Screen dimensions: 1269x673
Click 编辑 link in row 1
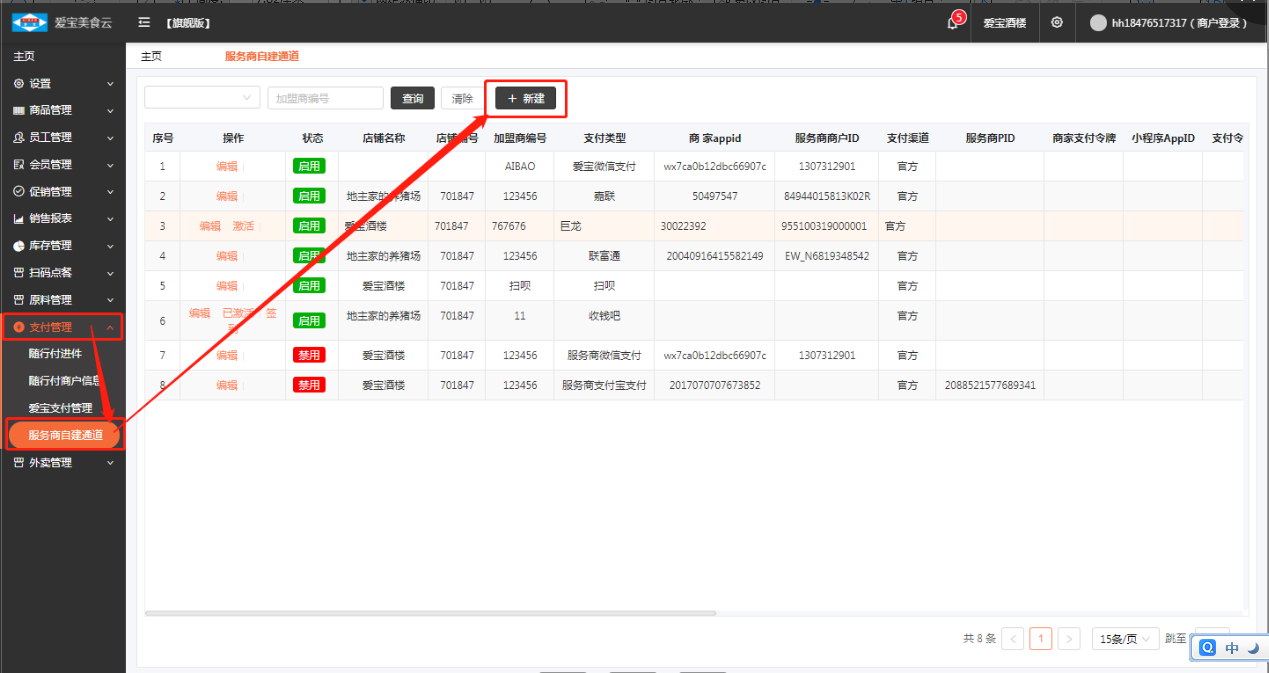[227, 167]
